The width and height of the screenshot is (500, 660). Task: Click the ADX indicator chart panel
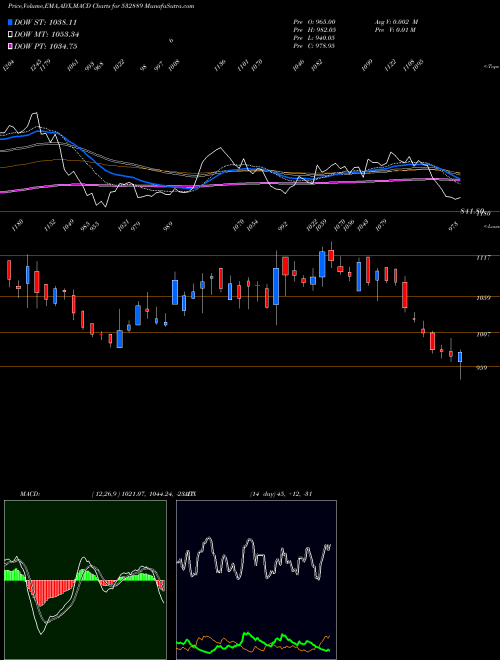(256, 580)
